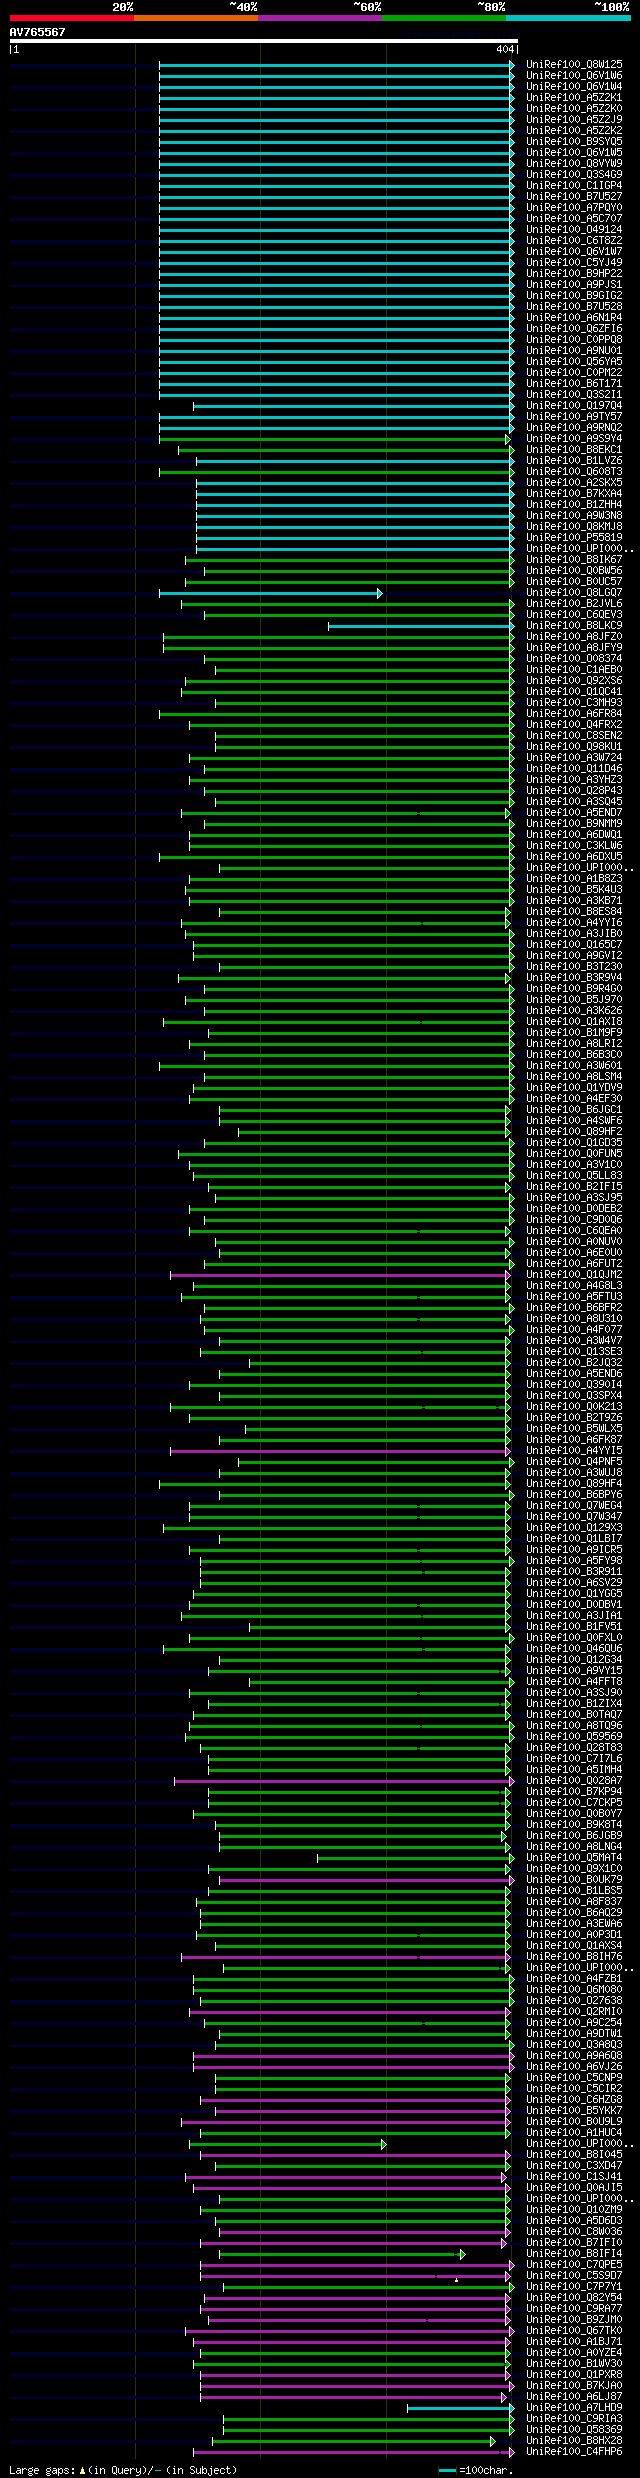640x2478 pixels.
Task: Select label UniRef100_B5YKK7
Action: [574, 2110]
